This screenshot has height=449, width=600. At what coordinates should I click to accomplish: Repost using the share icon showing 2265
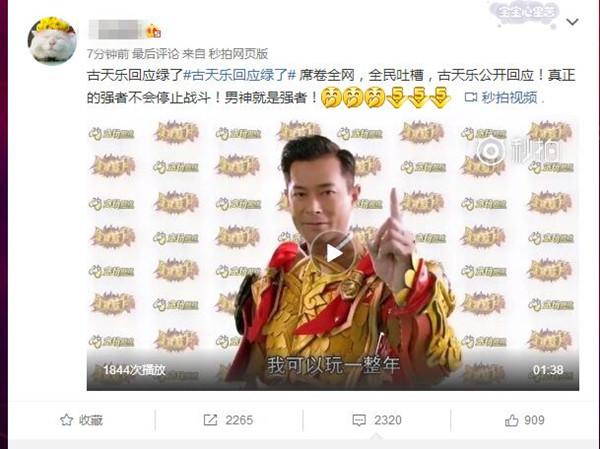228,420
